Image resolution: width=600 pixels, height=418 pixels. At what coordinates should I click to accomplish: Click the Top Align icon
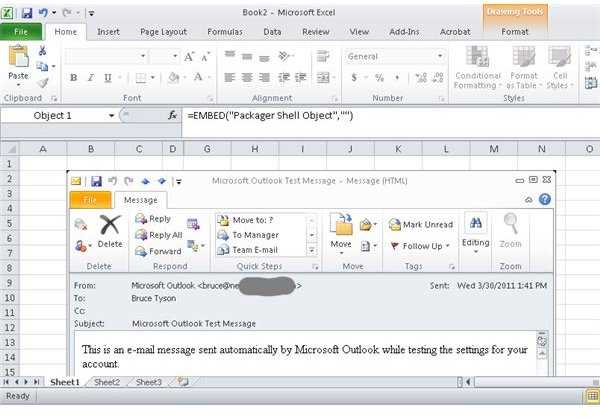coord(230,56)
